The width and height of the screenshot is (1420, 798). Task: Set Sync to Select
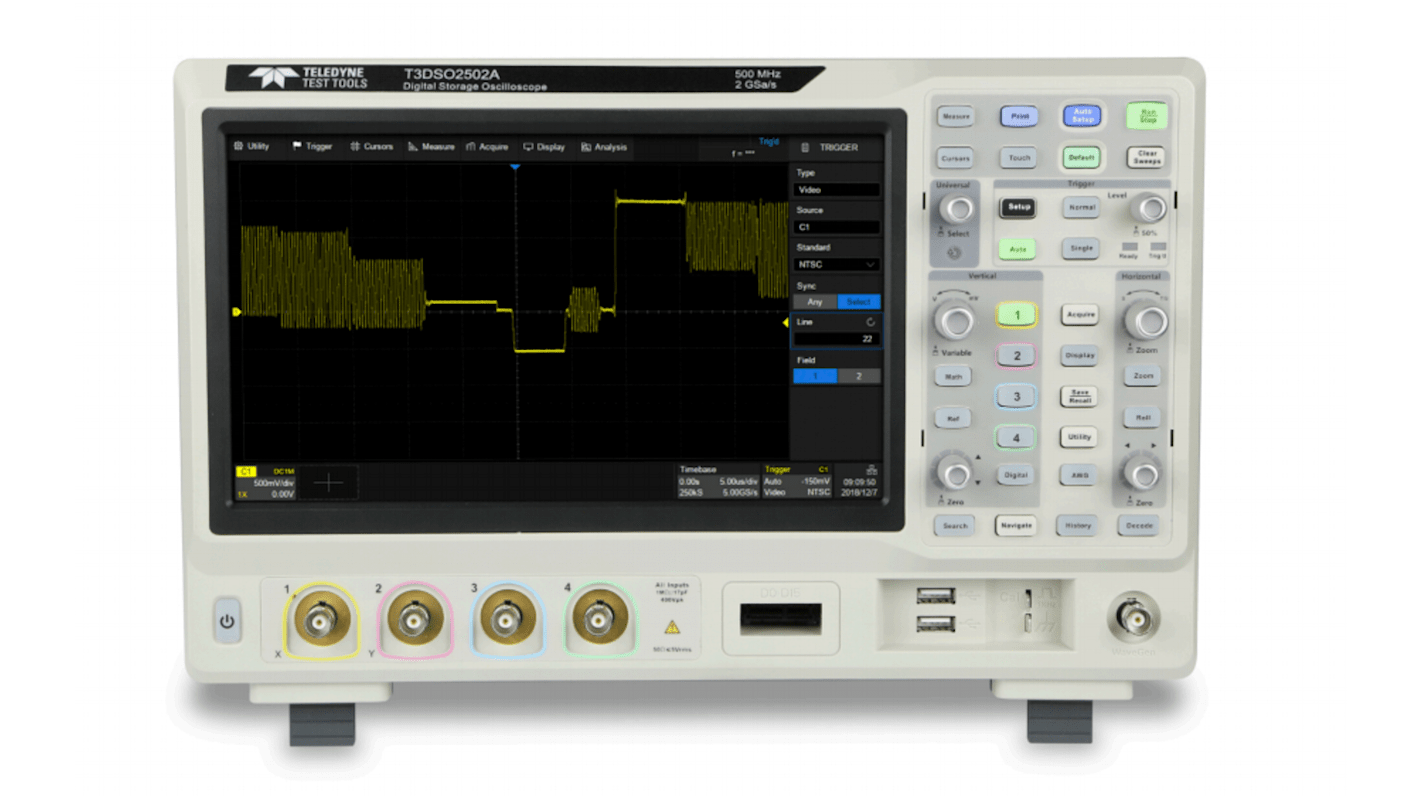point(859,302)
